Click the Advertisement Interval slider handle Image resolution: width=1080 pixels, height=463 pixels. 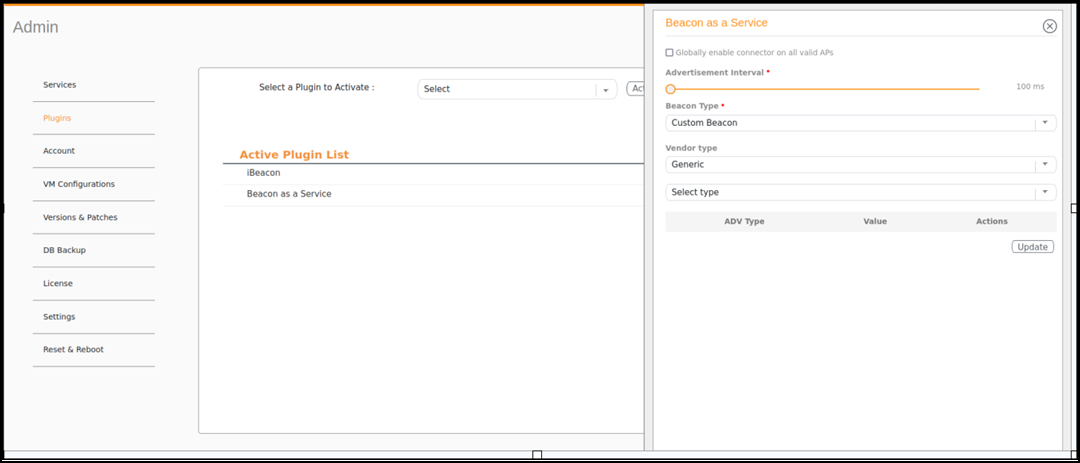670,89
